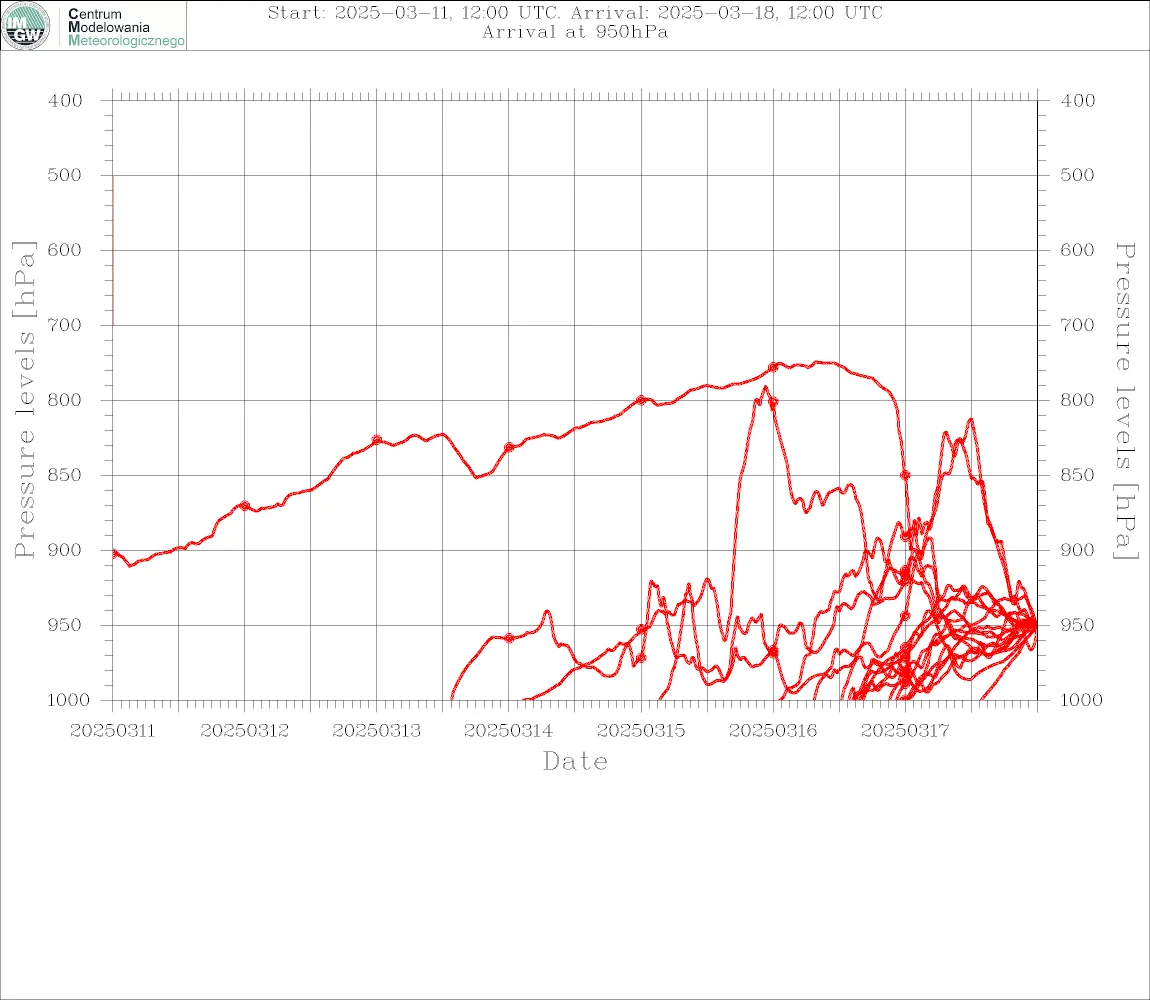Image resolution: width=1150 pixels, height=1000 pixels.
Task: Click the date label 20250316
Action: (x=773, y=731)
